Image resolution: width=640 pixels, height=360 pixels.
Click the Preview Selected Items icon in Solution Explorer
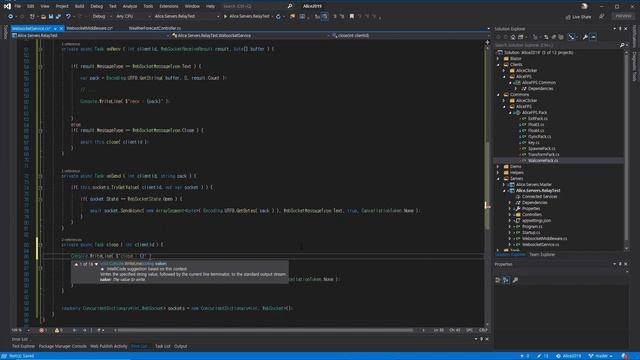[x=593, y=37]
